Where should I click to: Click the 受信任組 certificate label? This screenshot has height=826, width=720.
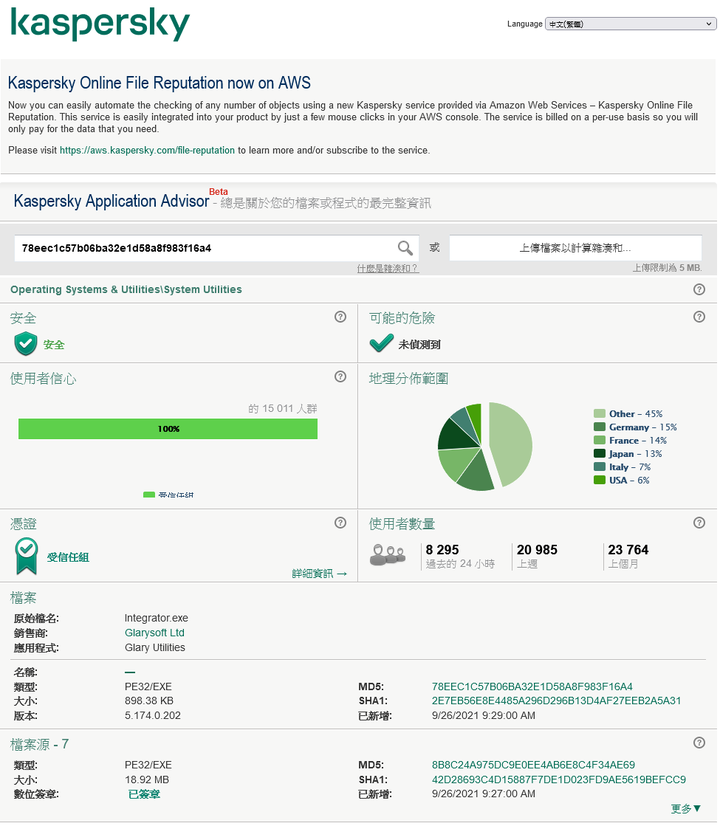tap(68, 557)
